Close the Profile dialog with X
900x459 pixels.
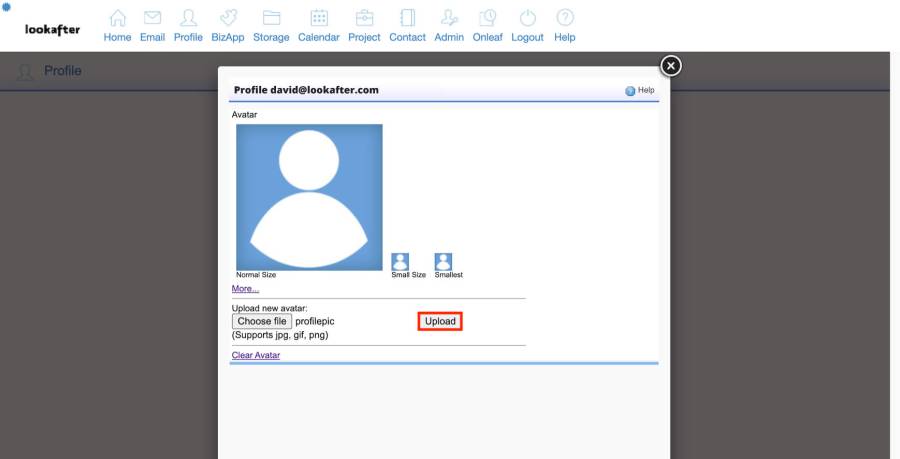click(671, 65)
